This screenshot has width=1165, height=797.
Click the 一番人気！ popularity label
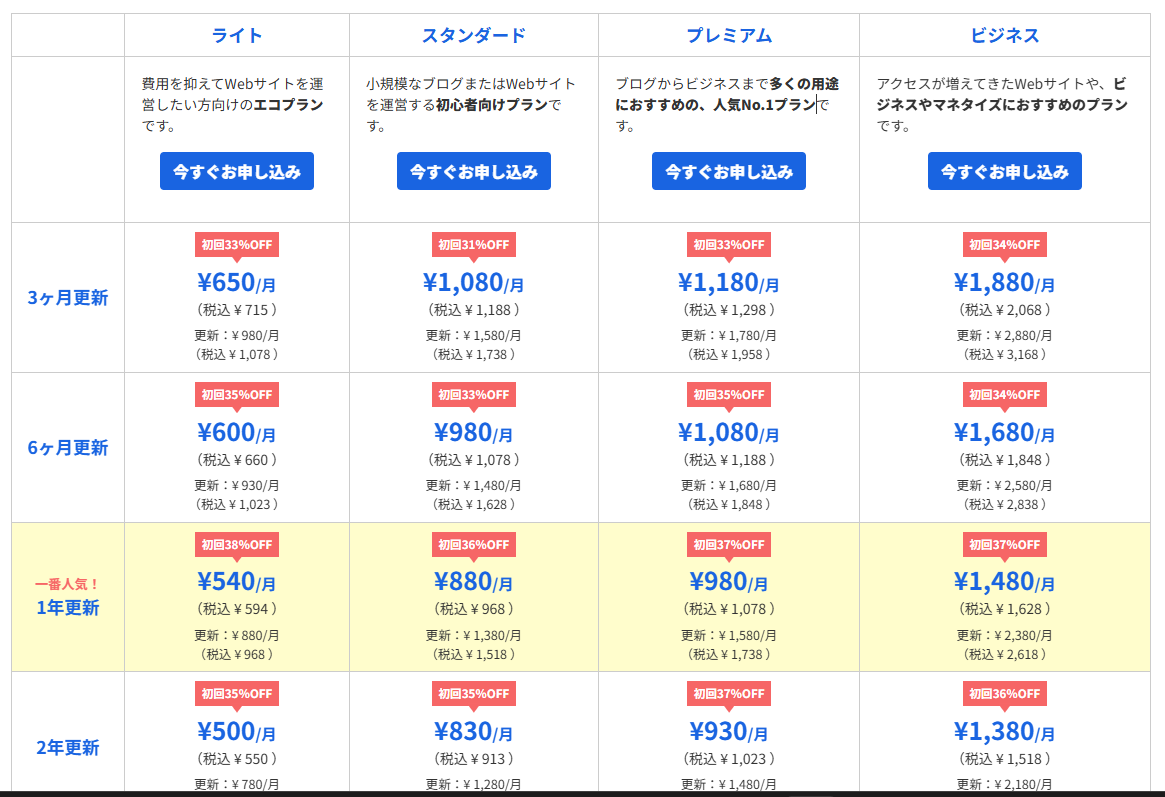pyautogui.click(x=68, y=584)
